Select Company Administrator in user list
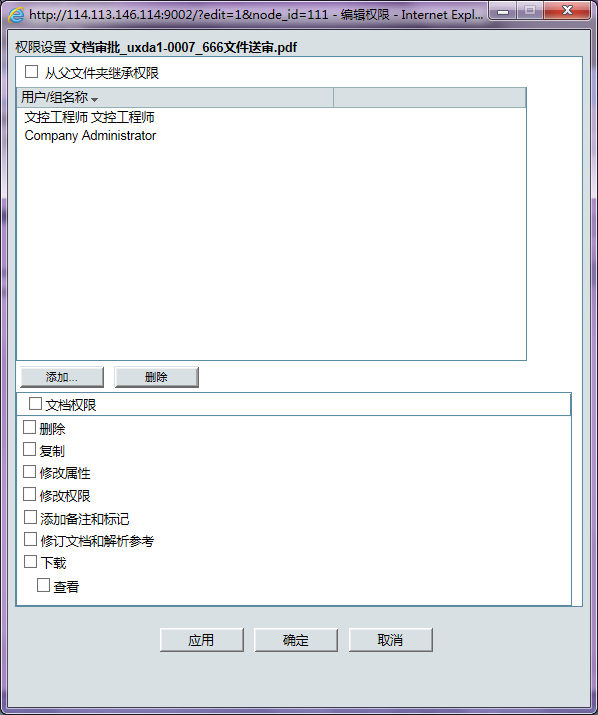Viewport: 598px width, 715px height. [90, 135]
